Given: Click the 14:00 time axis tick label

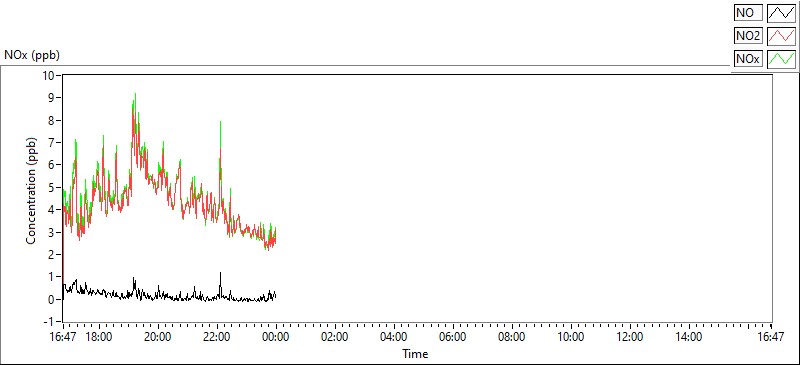Looking at the screenshot, I should click(x=689, y=337).
